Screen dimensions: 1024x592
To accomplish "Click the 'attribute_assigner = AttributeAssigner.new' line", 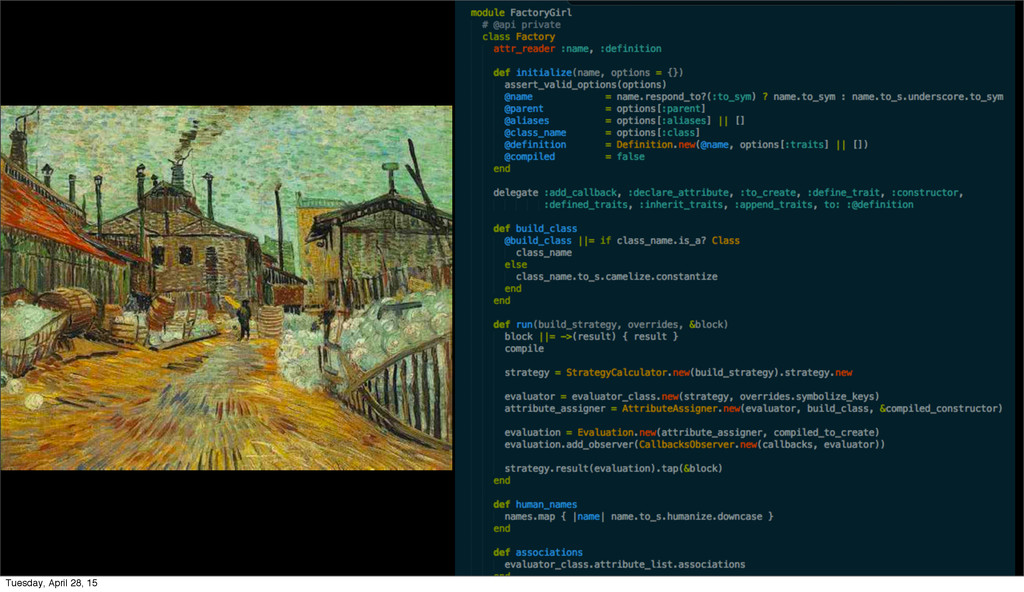I will click(x=753, y=408).
